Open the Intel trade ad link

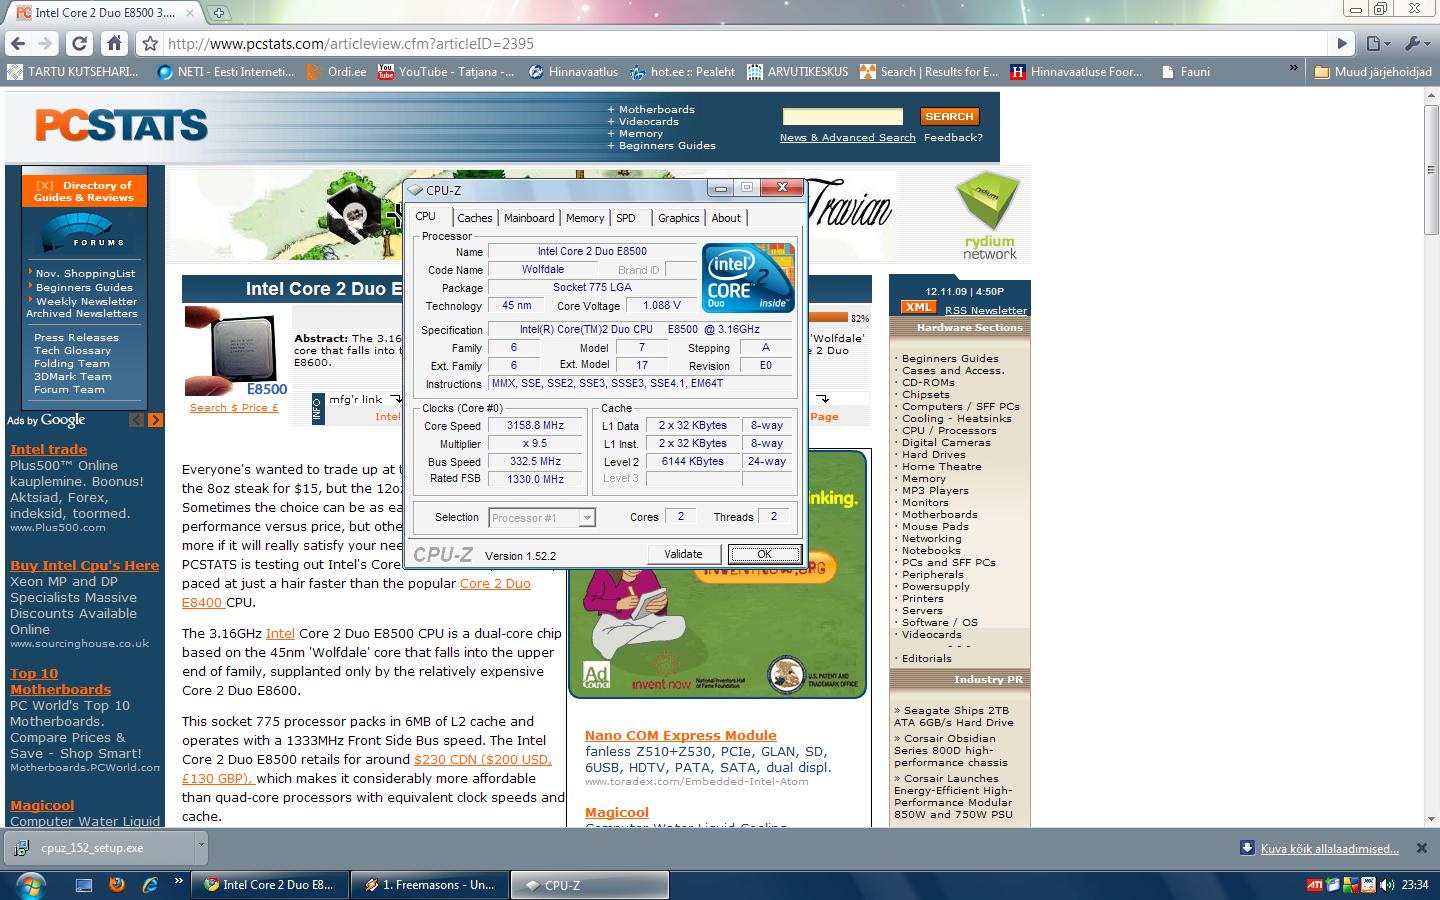pos(48,450)
